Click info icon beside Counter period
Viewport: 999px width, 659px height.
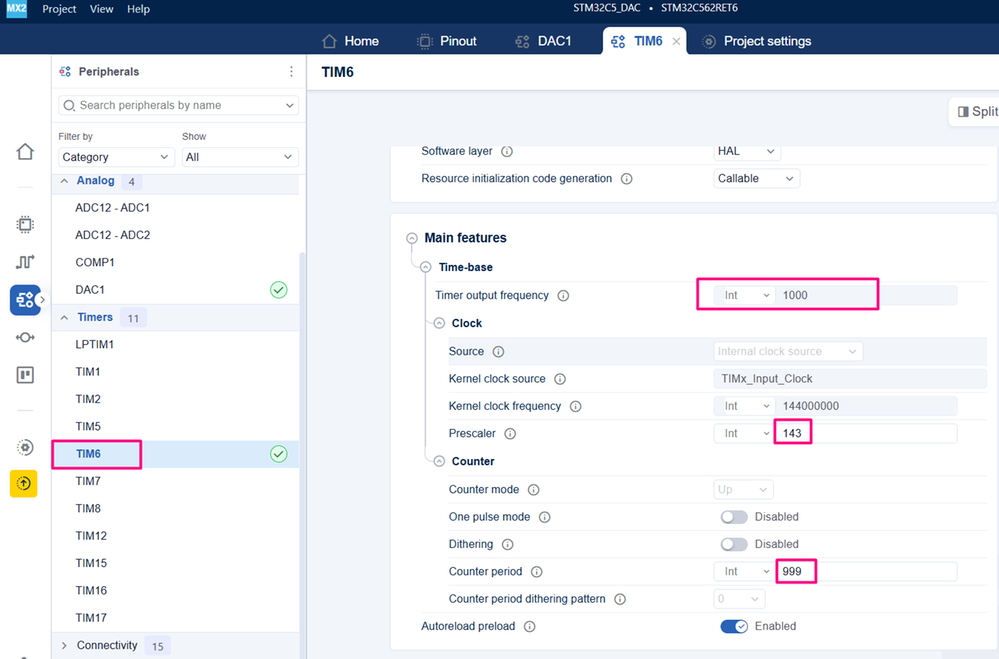(536, 572)
